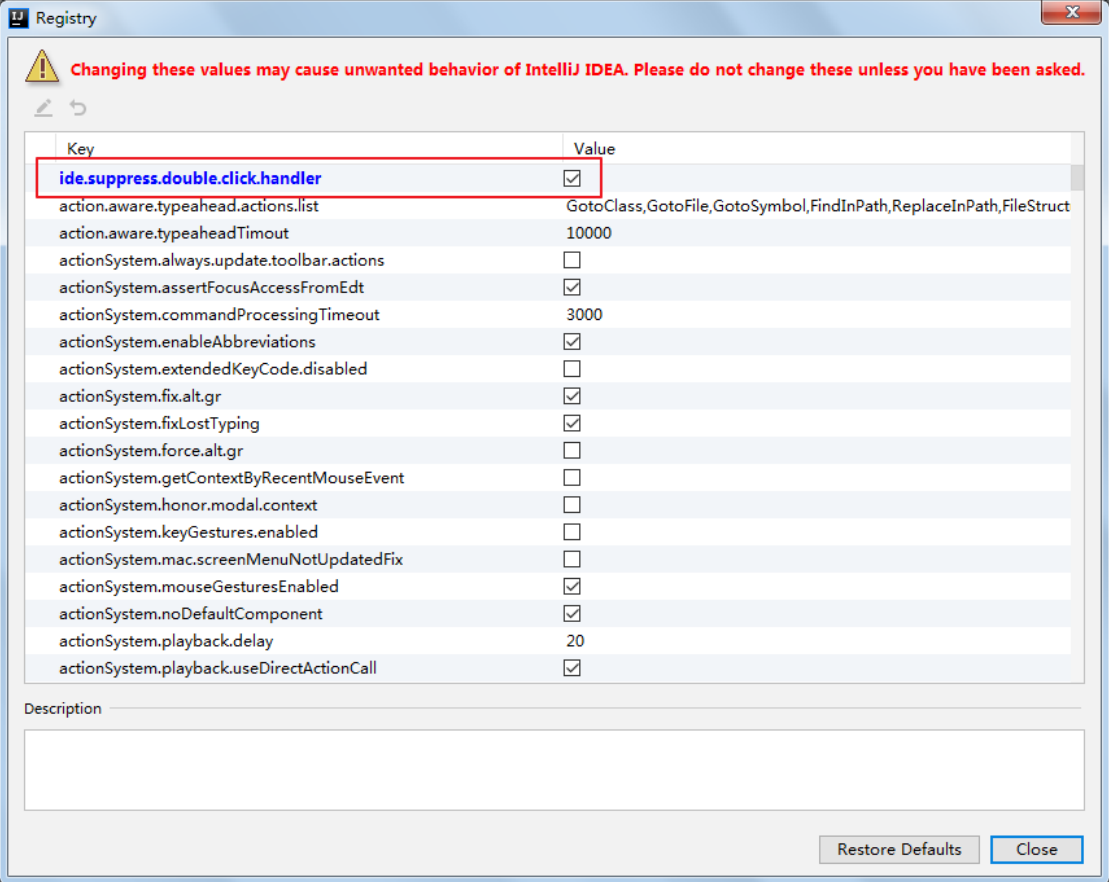The height and width of the screenshot is (882, 1109).
Task: Select actionSystem.noDefaultComponent key text
Action: tap(191, 613)
